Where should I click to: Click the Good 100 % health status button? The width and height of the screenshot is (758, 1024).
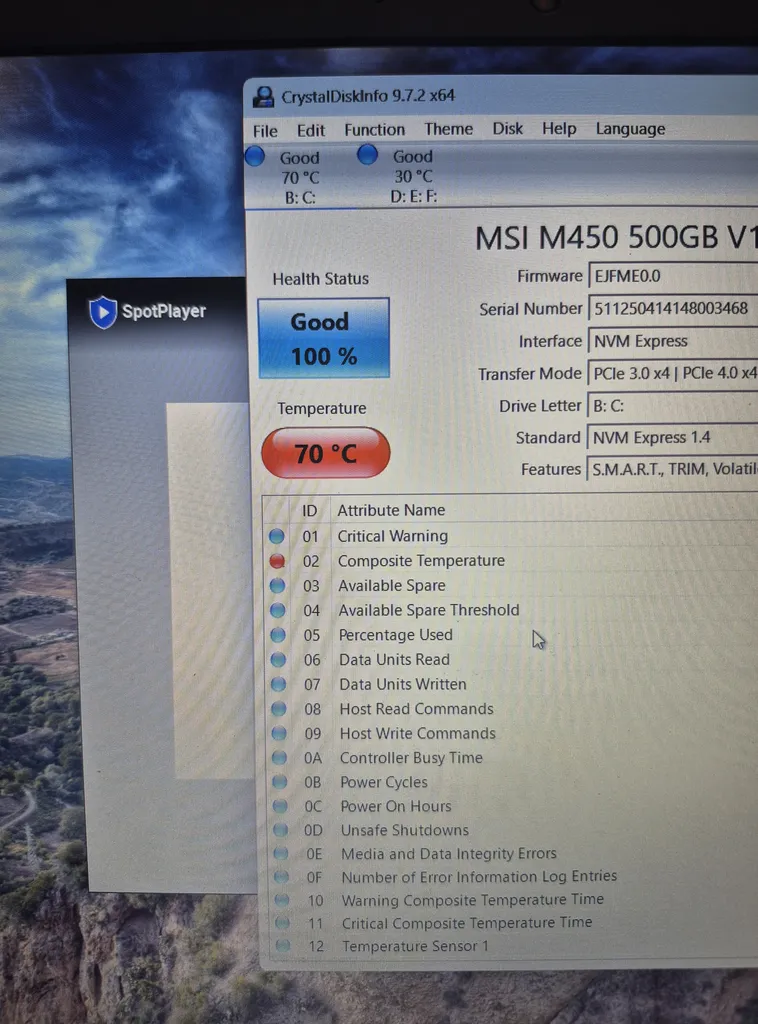pos(323,338)
